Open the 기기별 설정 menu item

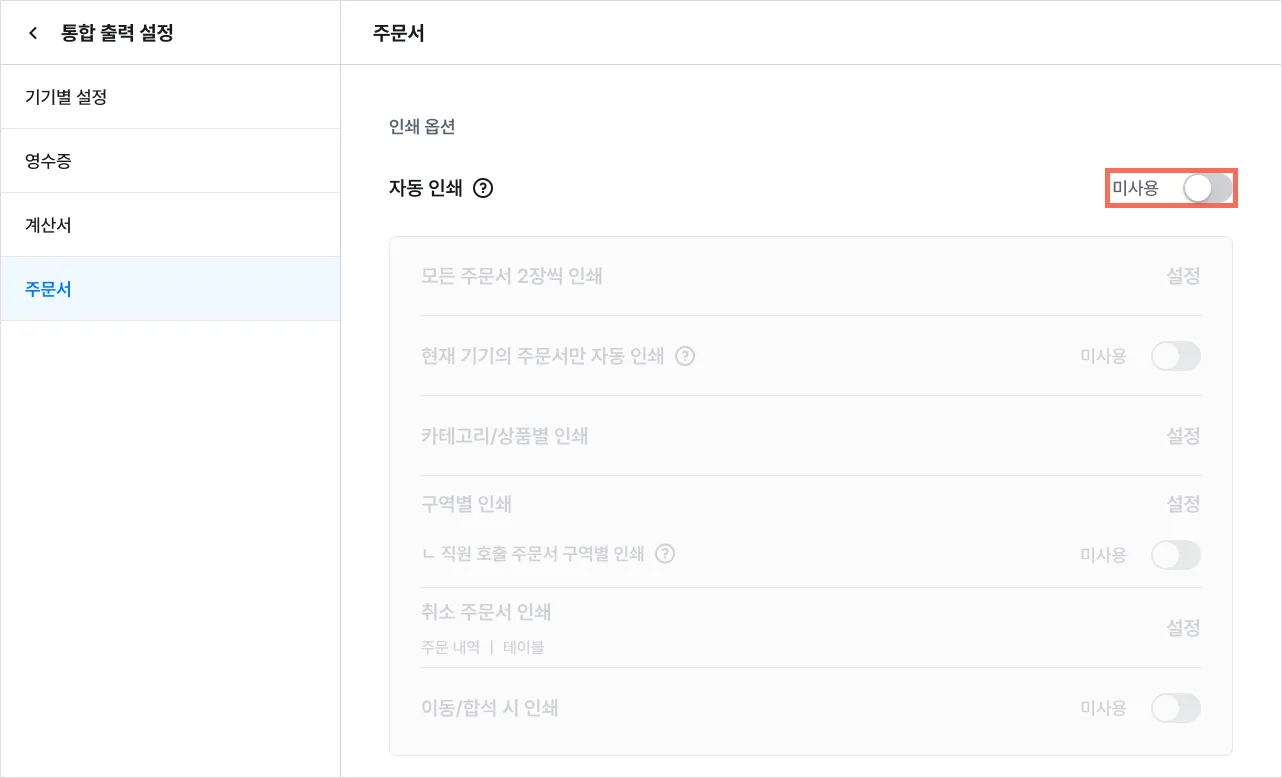tap(170, 97)
